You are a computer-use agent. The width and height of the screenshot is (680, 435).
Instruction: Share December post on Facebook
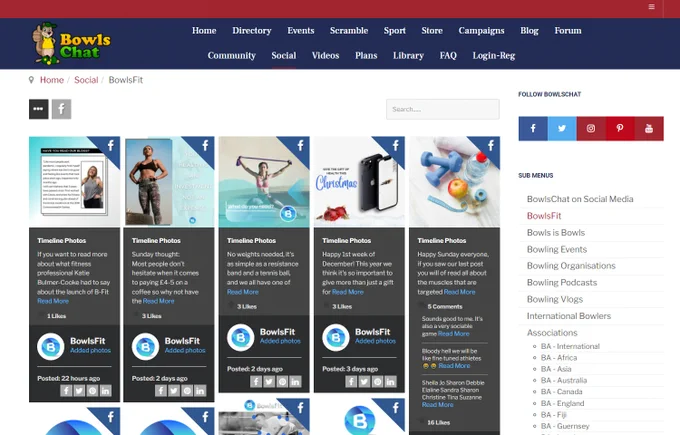click(x=351, y=382)
